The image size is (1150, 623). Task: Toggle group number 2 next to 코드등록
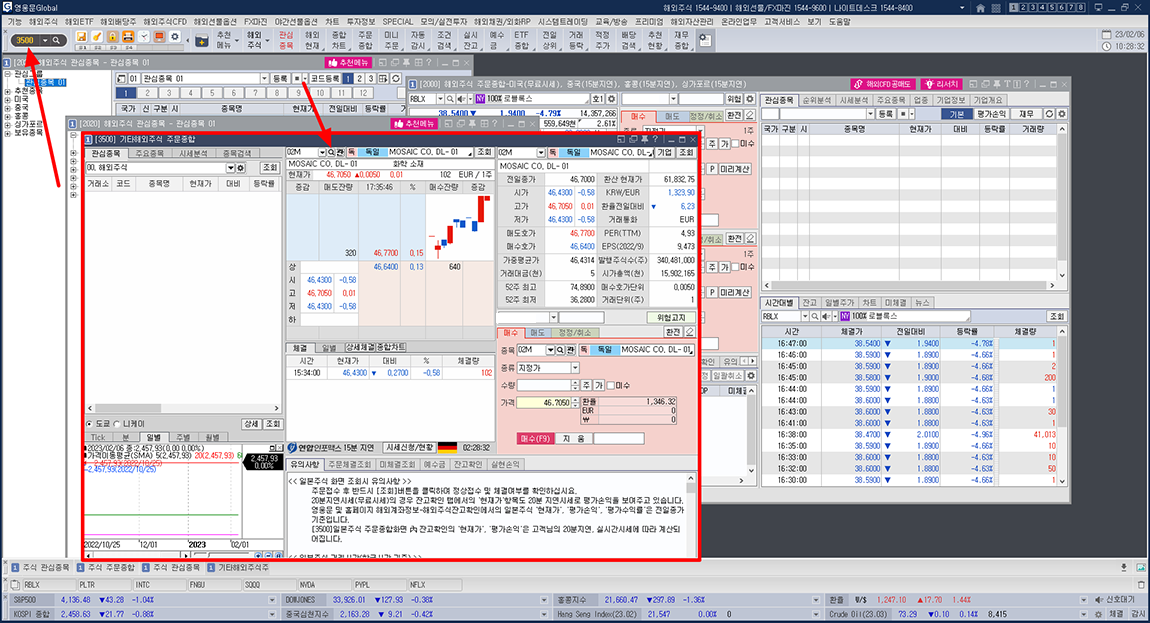click(359, 79)
